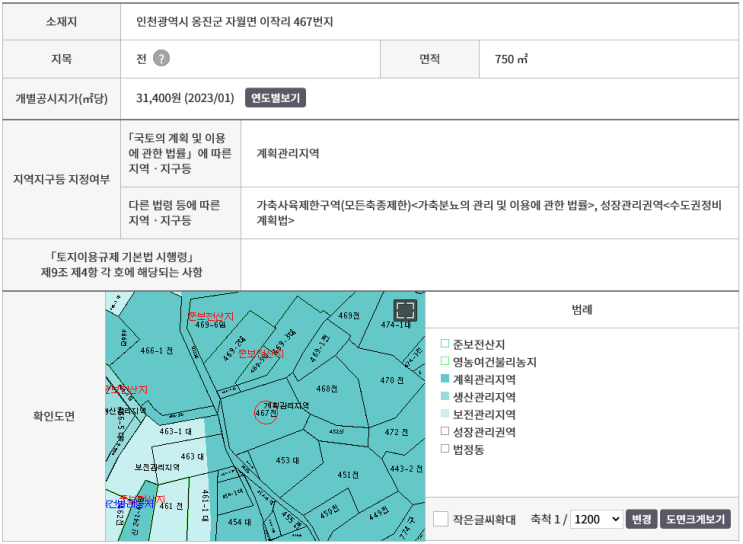Open the scale 1200 dropdown

click(597, 519)
